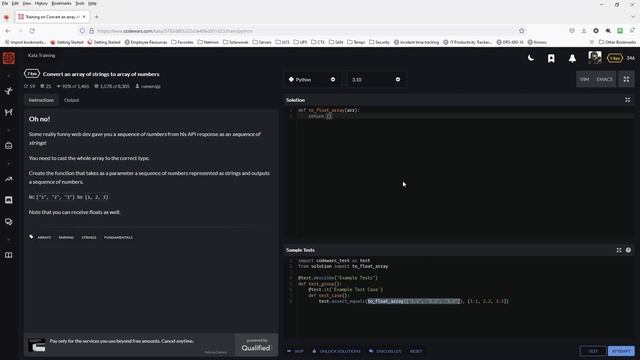
Task: Open the Security bookmark folder
Action: tap(379, 42)
